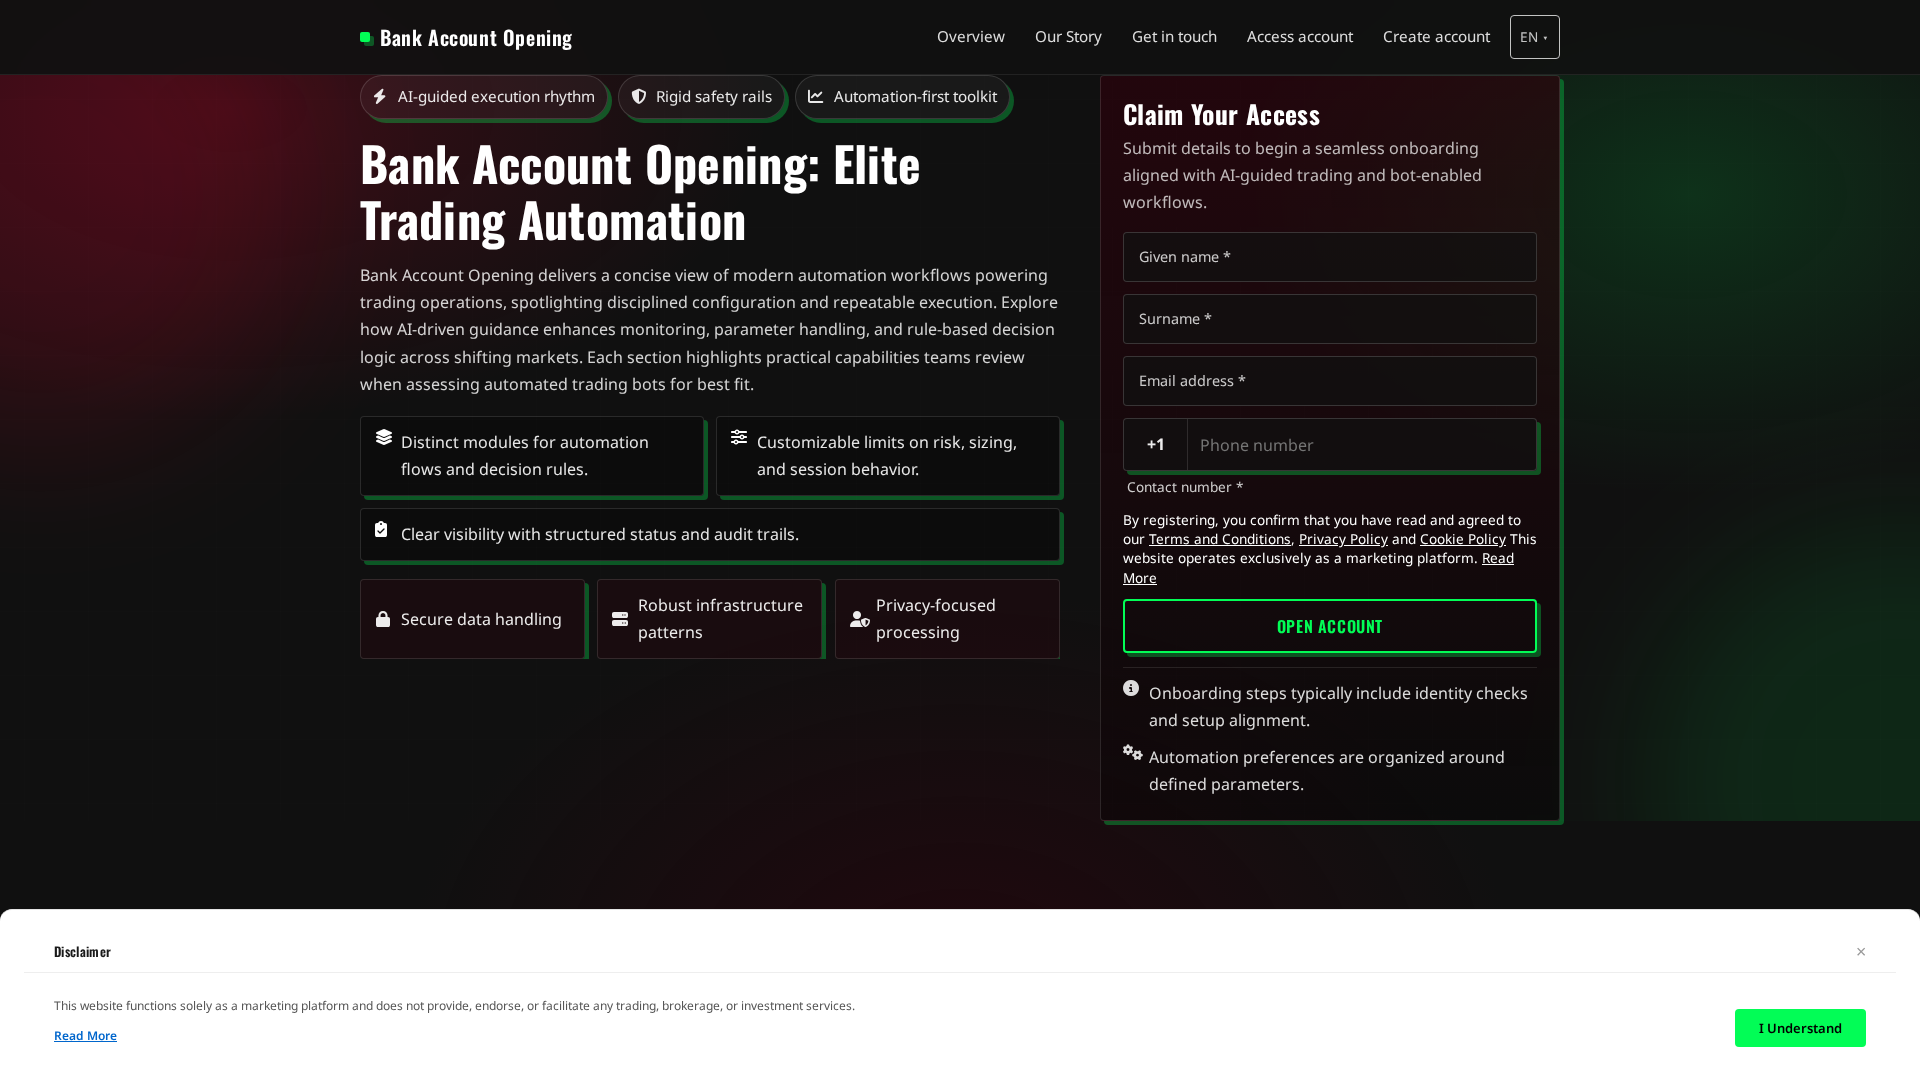The height and width of the screenshot is (1080, 1920).
Task: Open the Terms and Conditions link
Action: (x=1219, y=539)
